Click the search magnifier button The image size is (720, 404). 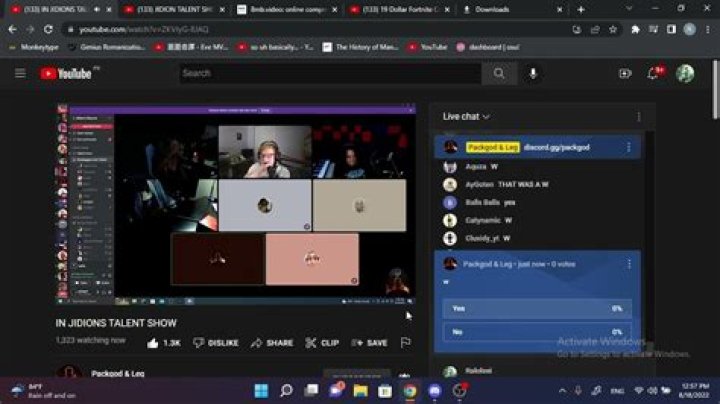point(498,73)
